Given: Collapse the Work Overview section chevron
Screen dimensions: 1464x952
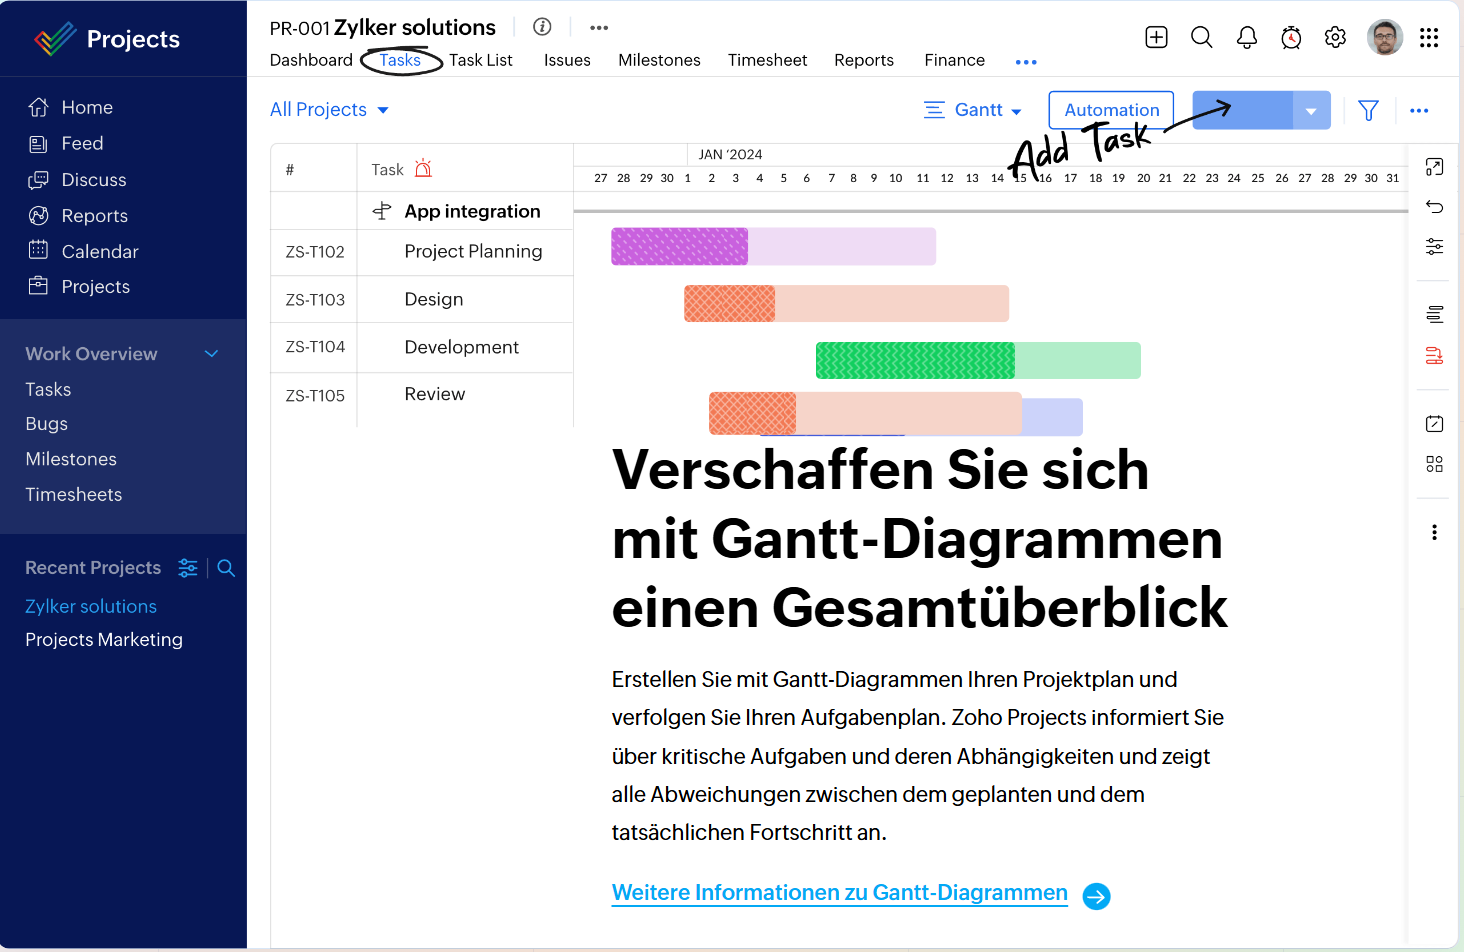Looking at the screenshot, I should point(211,354).
